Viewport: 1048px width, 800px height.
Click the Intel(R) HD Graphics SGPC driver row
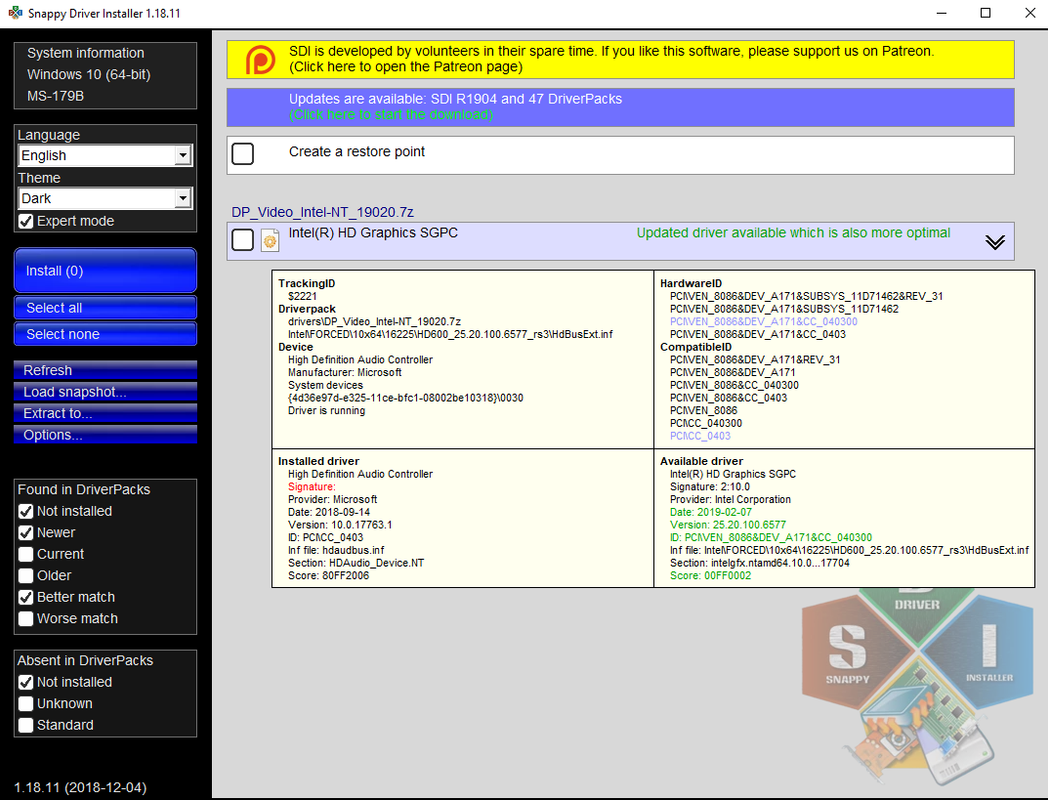(620, 241)
